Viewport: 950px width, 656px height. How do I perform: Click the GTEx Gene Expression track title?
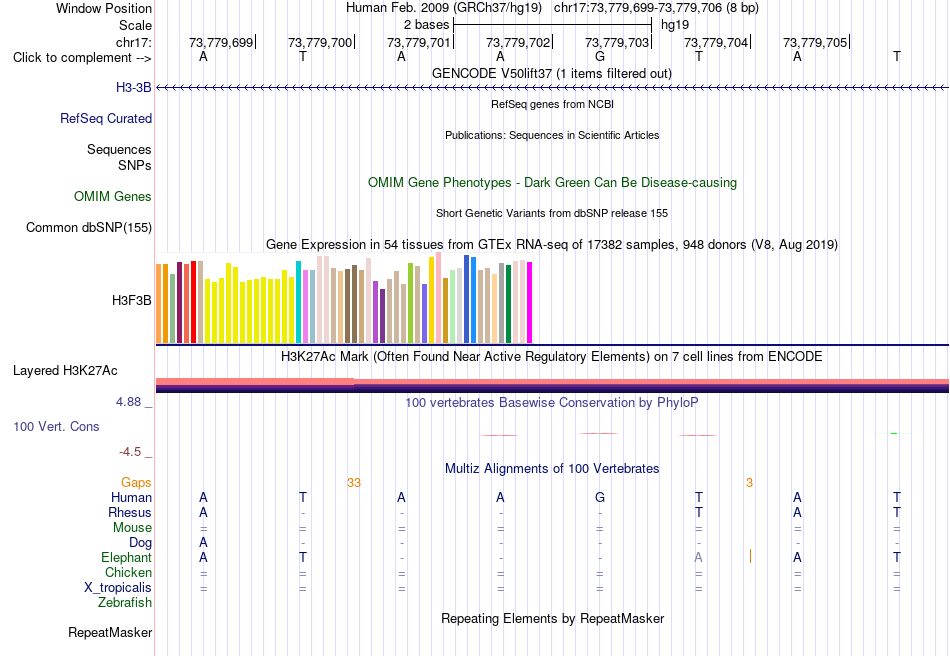(552, 244)
